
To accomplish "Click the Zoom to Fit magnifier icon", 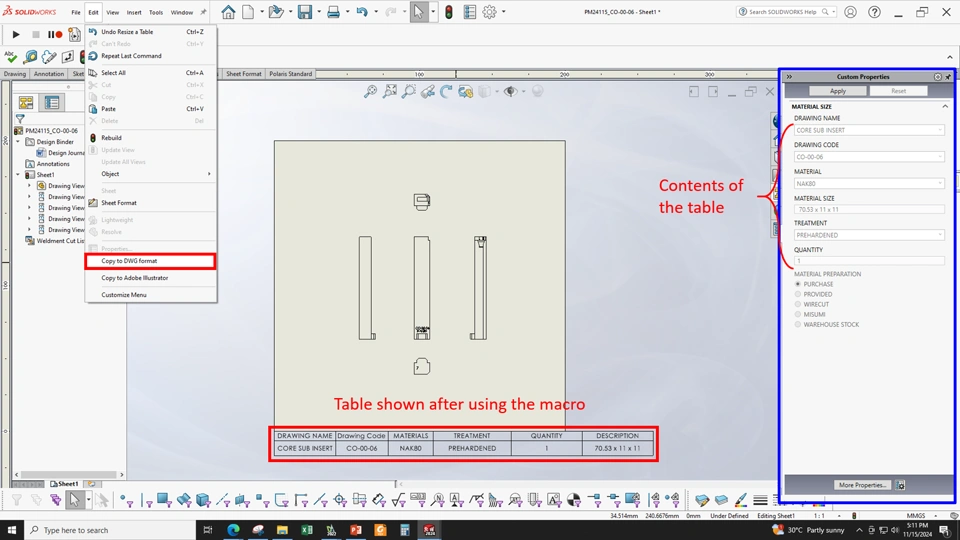I will (370, 92).
